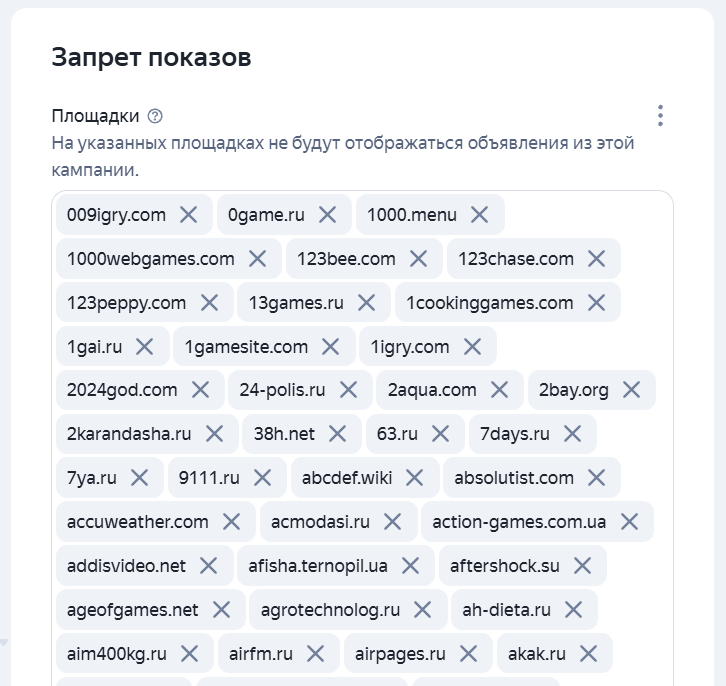Delete aftershock.su tag
The height and width of the screenshot is (686, 726).
click(x=582, y=566)
